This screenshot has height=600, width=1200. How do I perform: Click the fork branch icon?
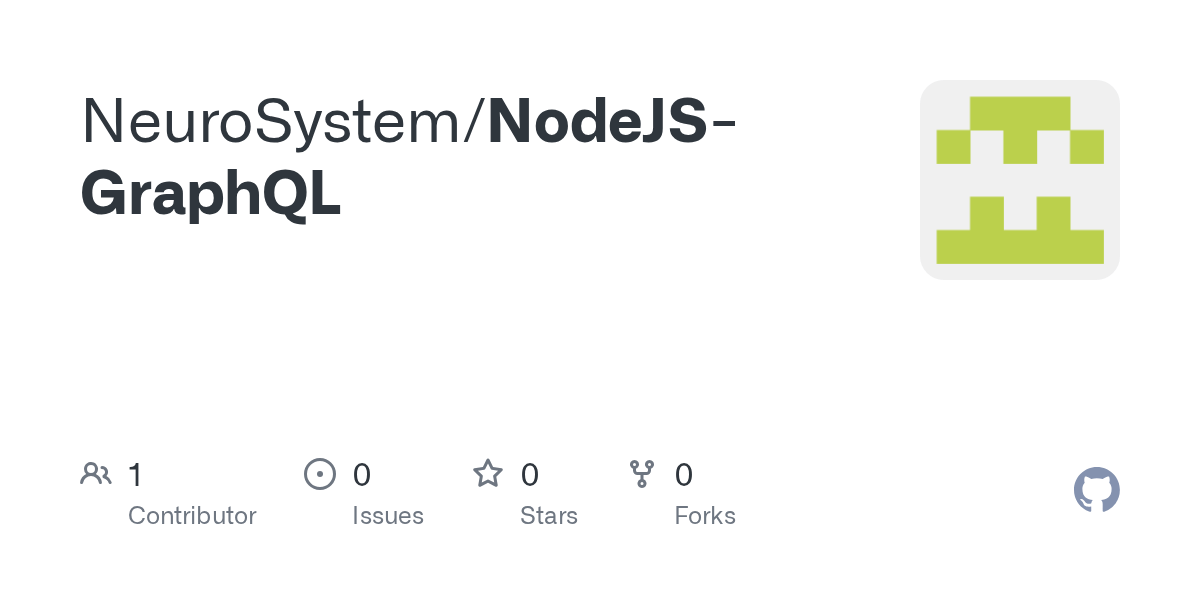click(642, 474)
